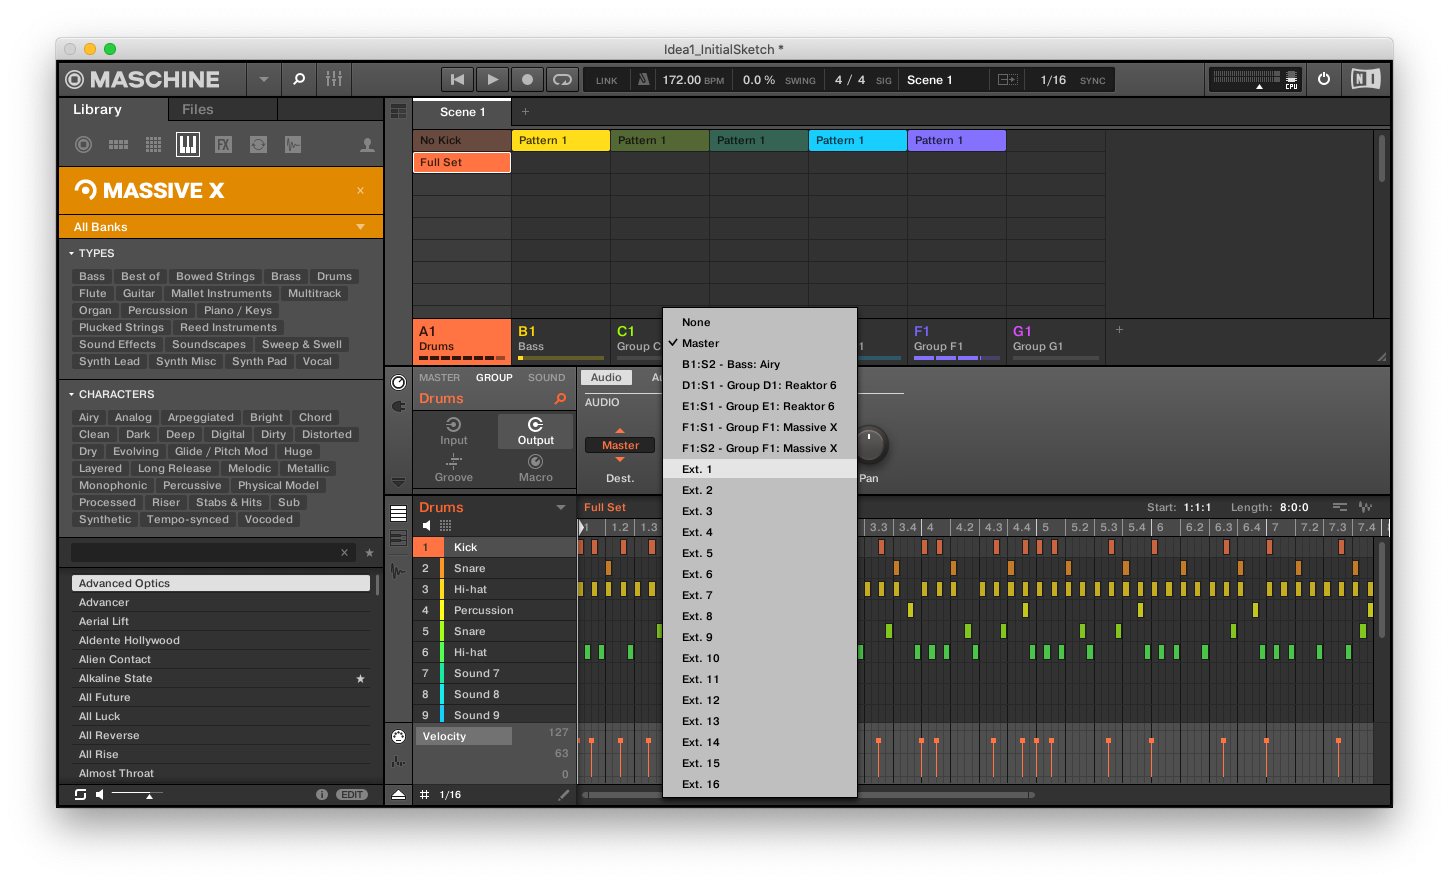Open the All Banks dropdown
Viewport: 1449px width, 882px height.
[221, 227]
